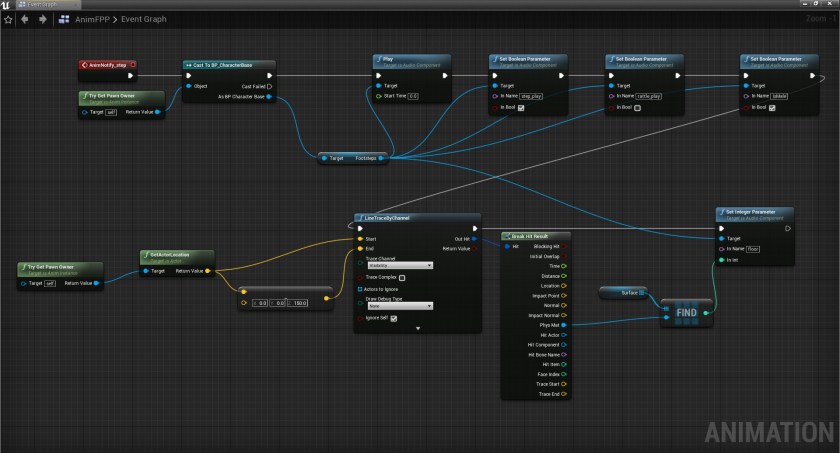Viewport: 840px width, 453px height.
Task: Go back with the left arrow icon
Action: tap(25, 18)
